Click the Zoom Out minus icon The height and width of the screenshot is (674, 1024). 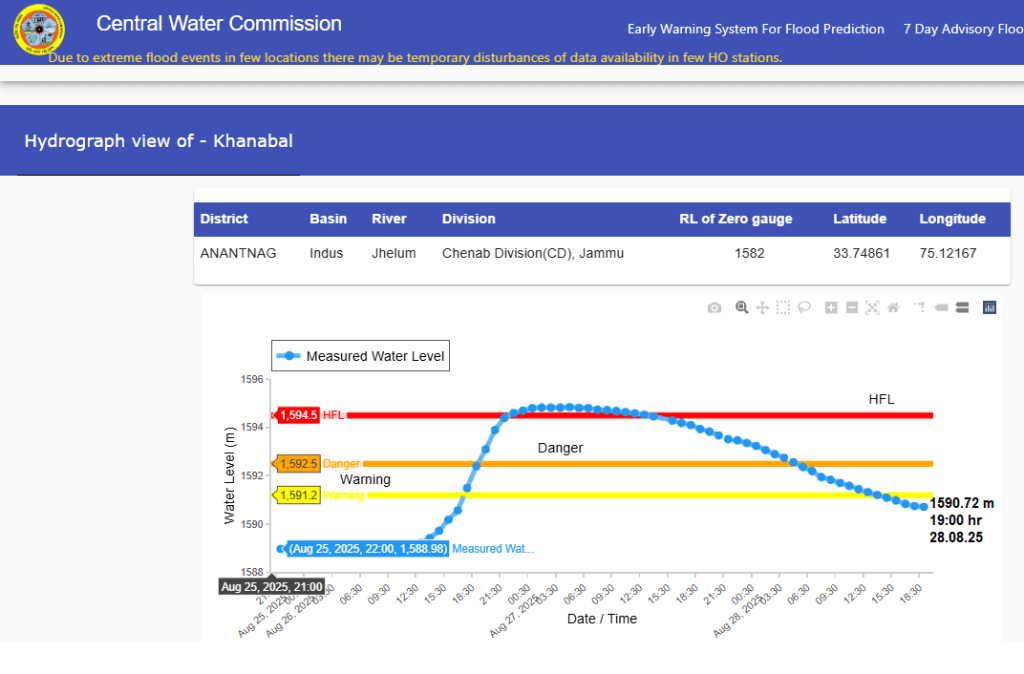click(x=852, y=308)
